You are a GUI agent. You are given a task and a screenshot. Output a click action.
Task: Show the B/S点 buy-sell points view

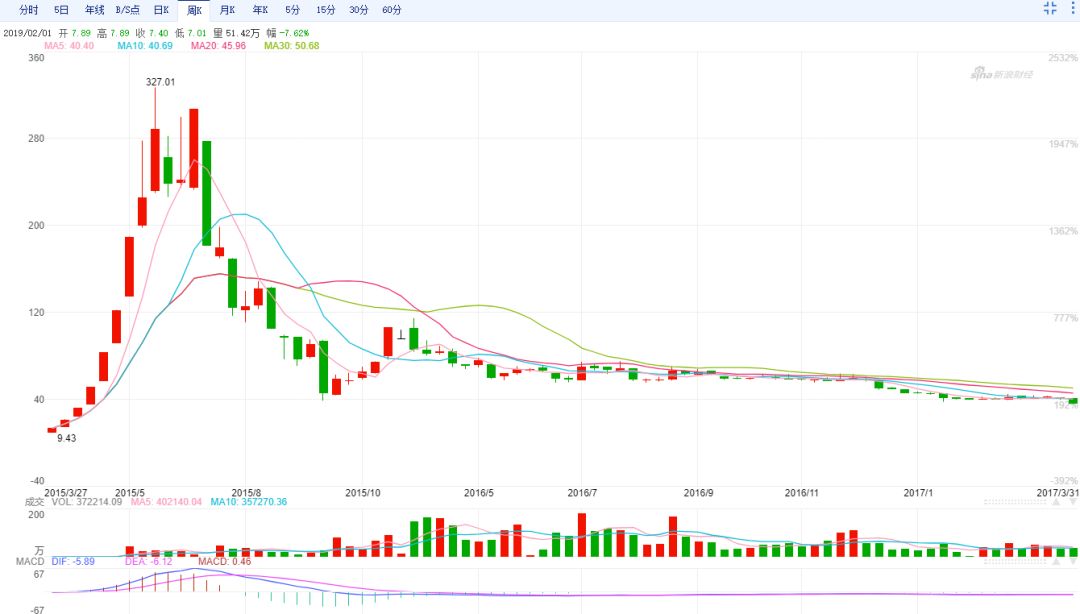[127, 10]
